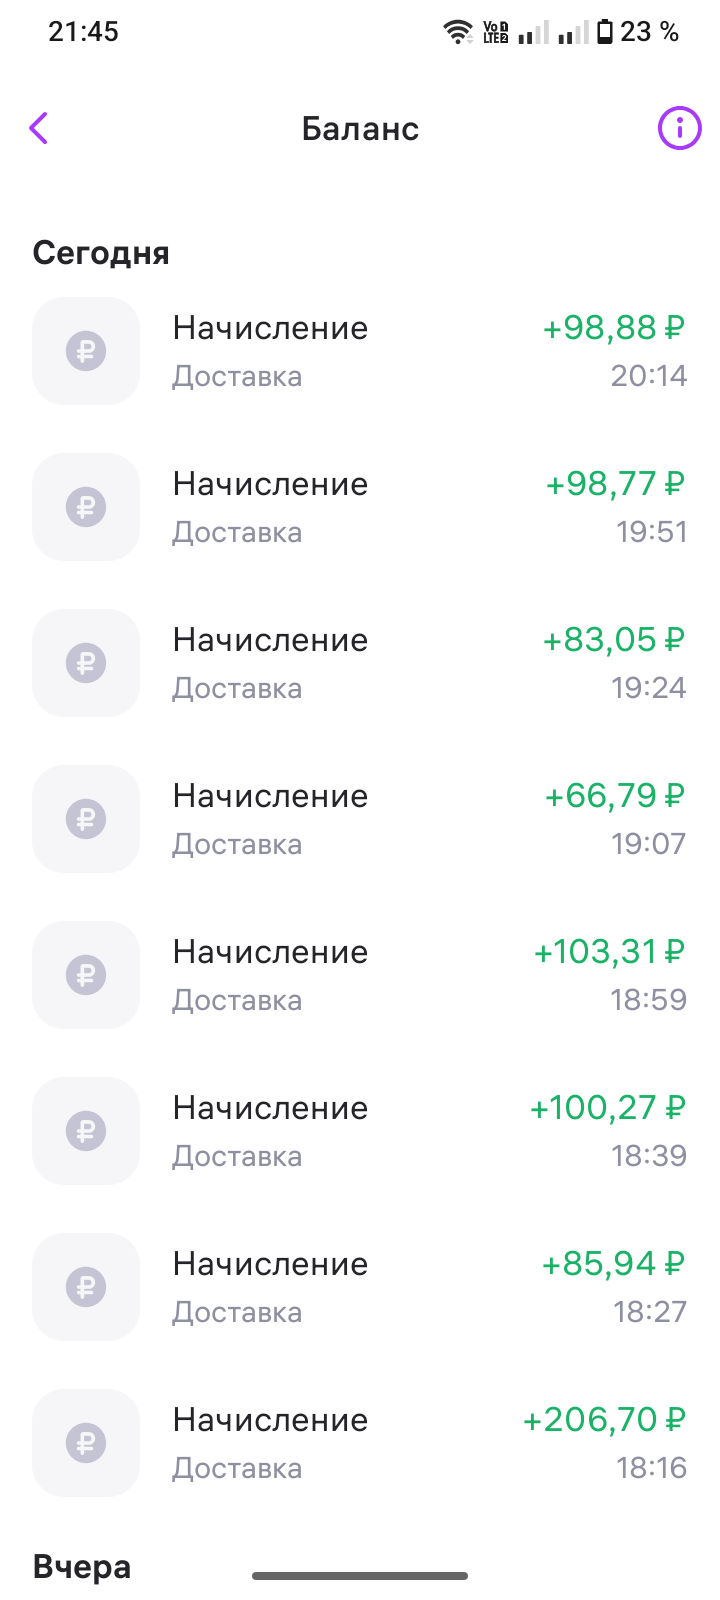The image size is (720, 1600).
Task: Tap the battery indicator in status bar
Action: [x=604, y=32]
